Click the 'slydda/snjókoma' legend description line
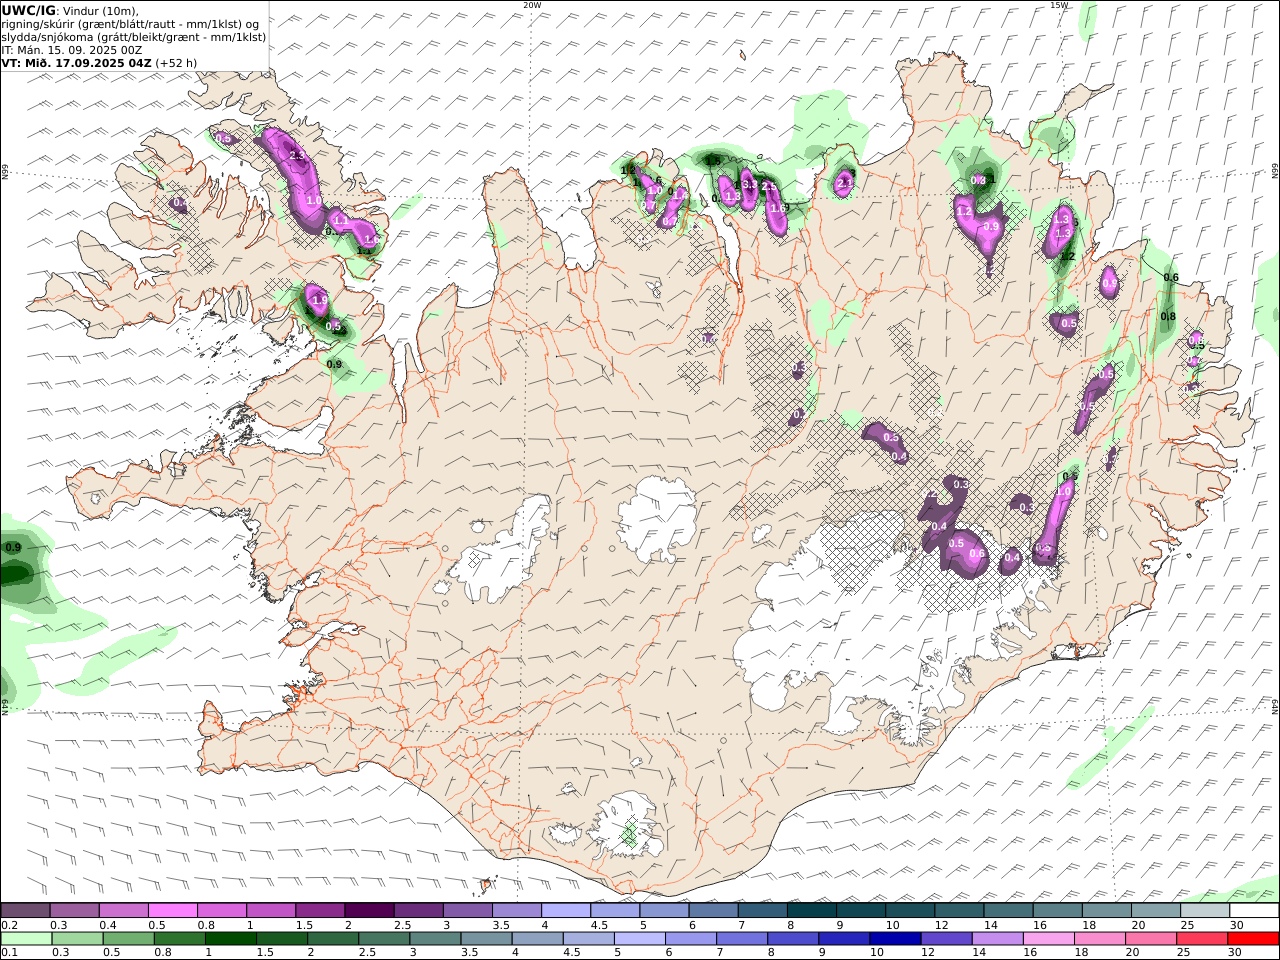1280x960 pixels. pos(134,36)
